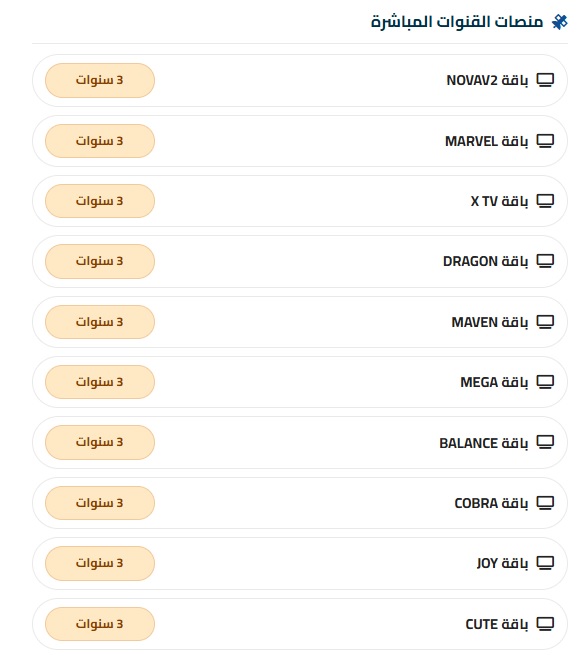Click the TV icon next to JOY package
This screenshot has height=658, width=586.
tap(545, 563)
